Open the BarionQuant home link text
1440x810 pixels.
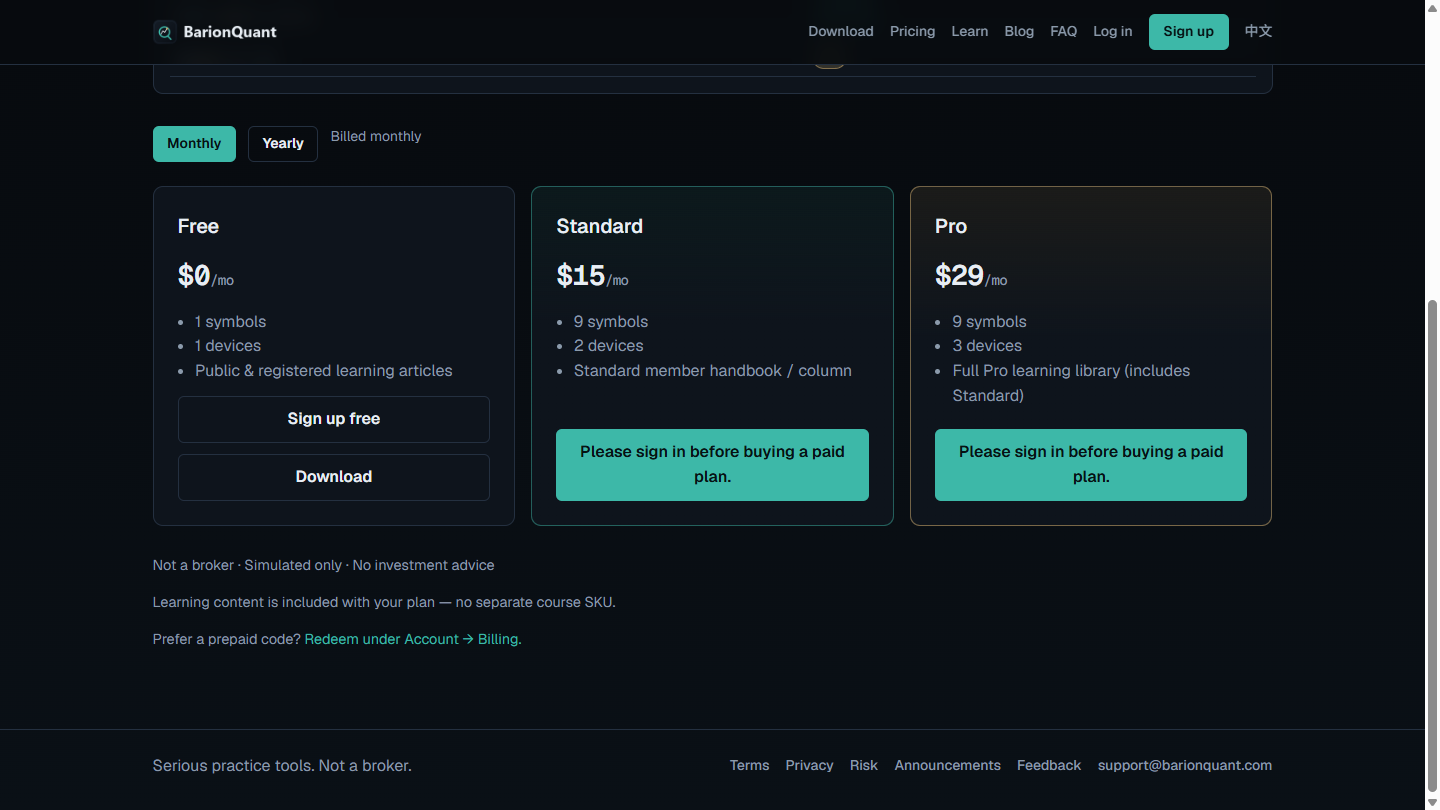click(230, 32)
